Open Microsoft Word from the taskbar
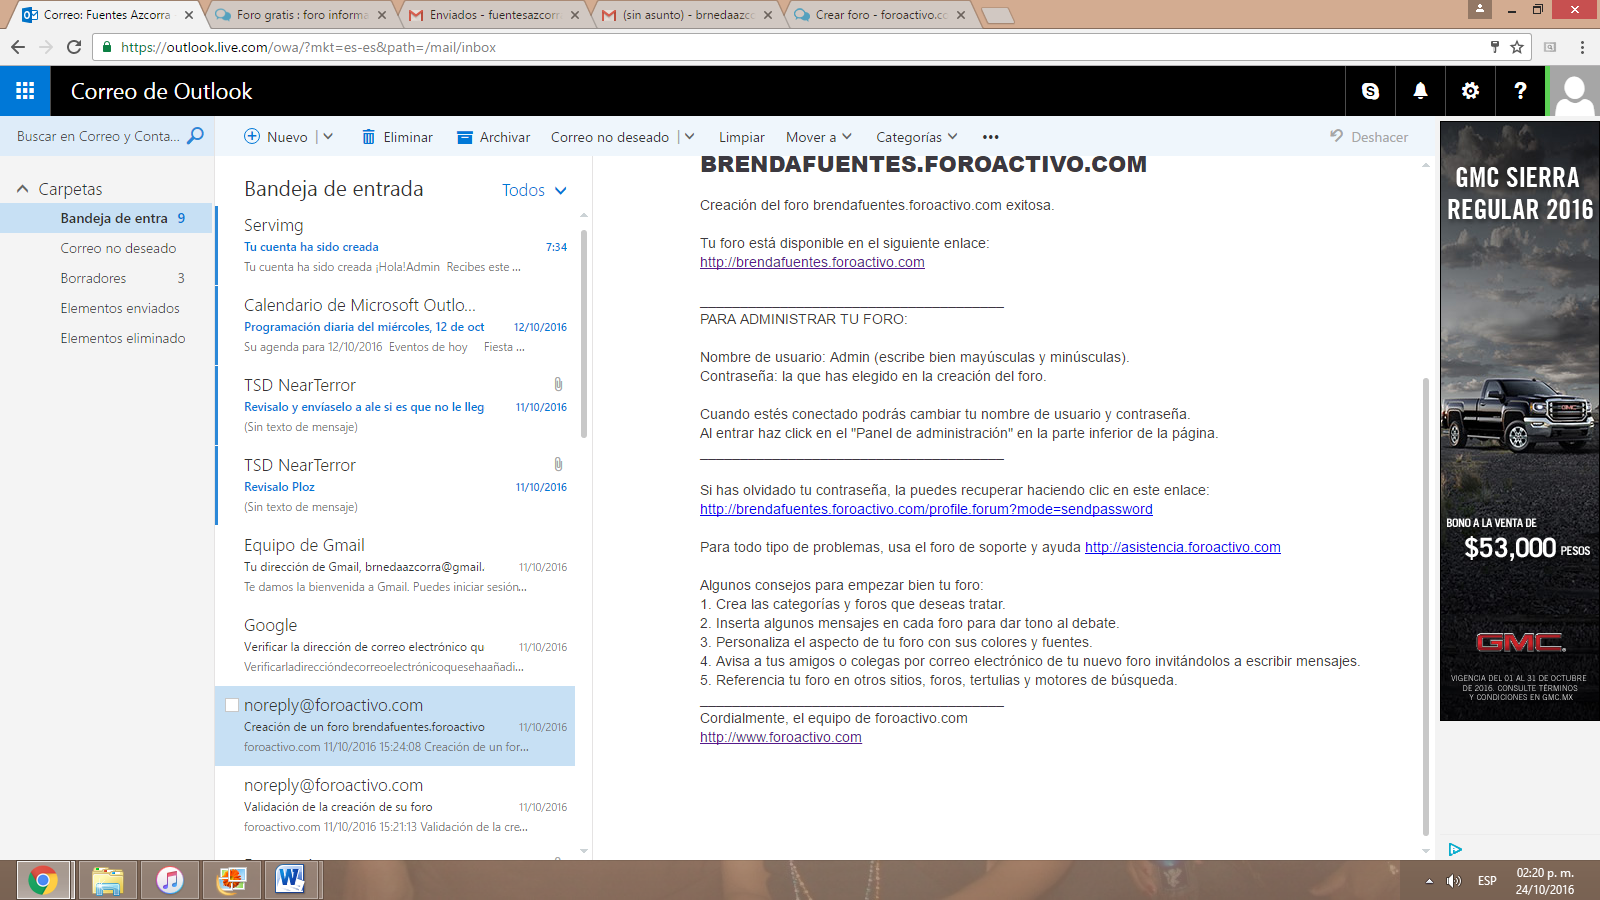Image resolution: width=1600 pixels, height=900 pixels. tap(290, 880)
